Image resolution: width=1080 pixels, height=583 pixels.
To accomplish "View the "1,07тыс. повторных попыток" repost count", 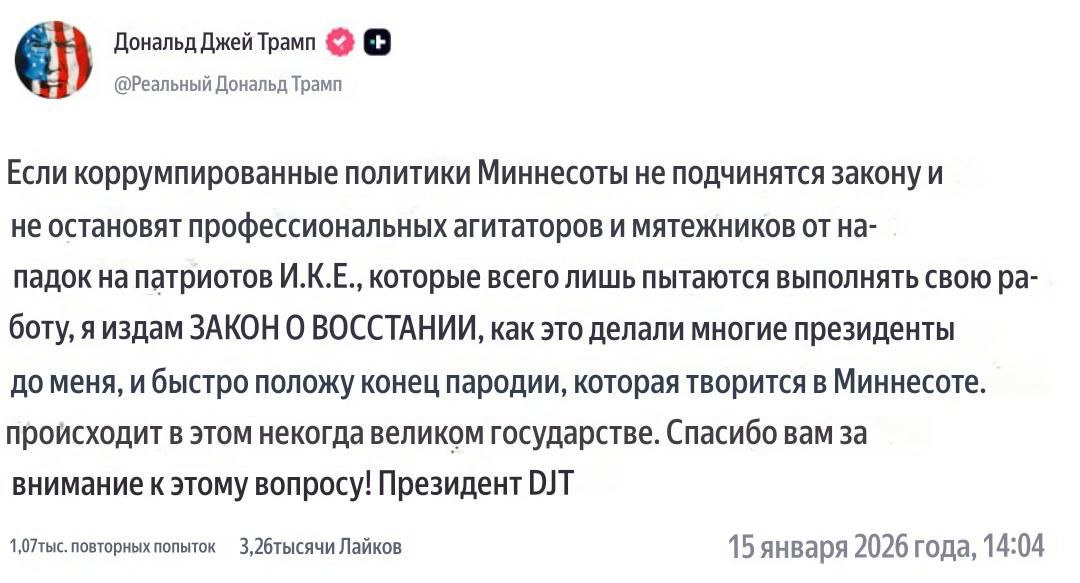I will pyautogui.click(x=112, y=546).
